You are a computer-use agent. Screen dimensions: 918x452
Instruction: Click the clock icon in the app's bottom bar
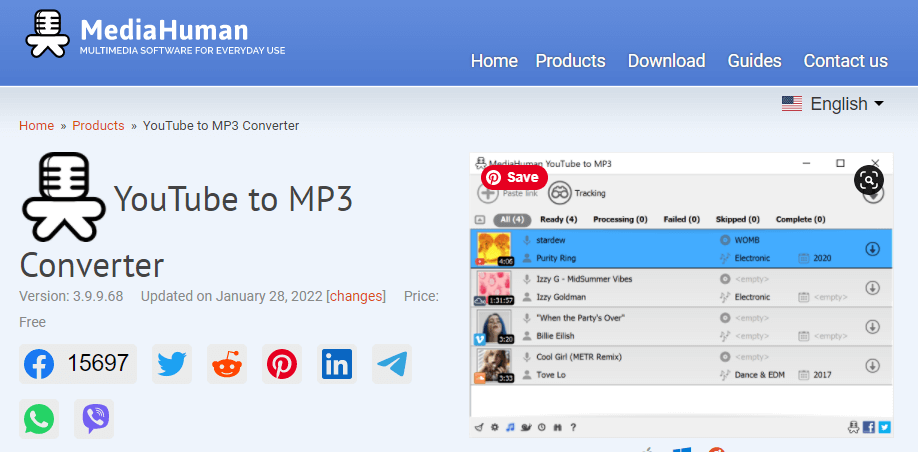[x=542, y=427]
